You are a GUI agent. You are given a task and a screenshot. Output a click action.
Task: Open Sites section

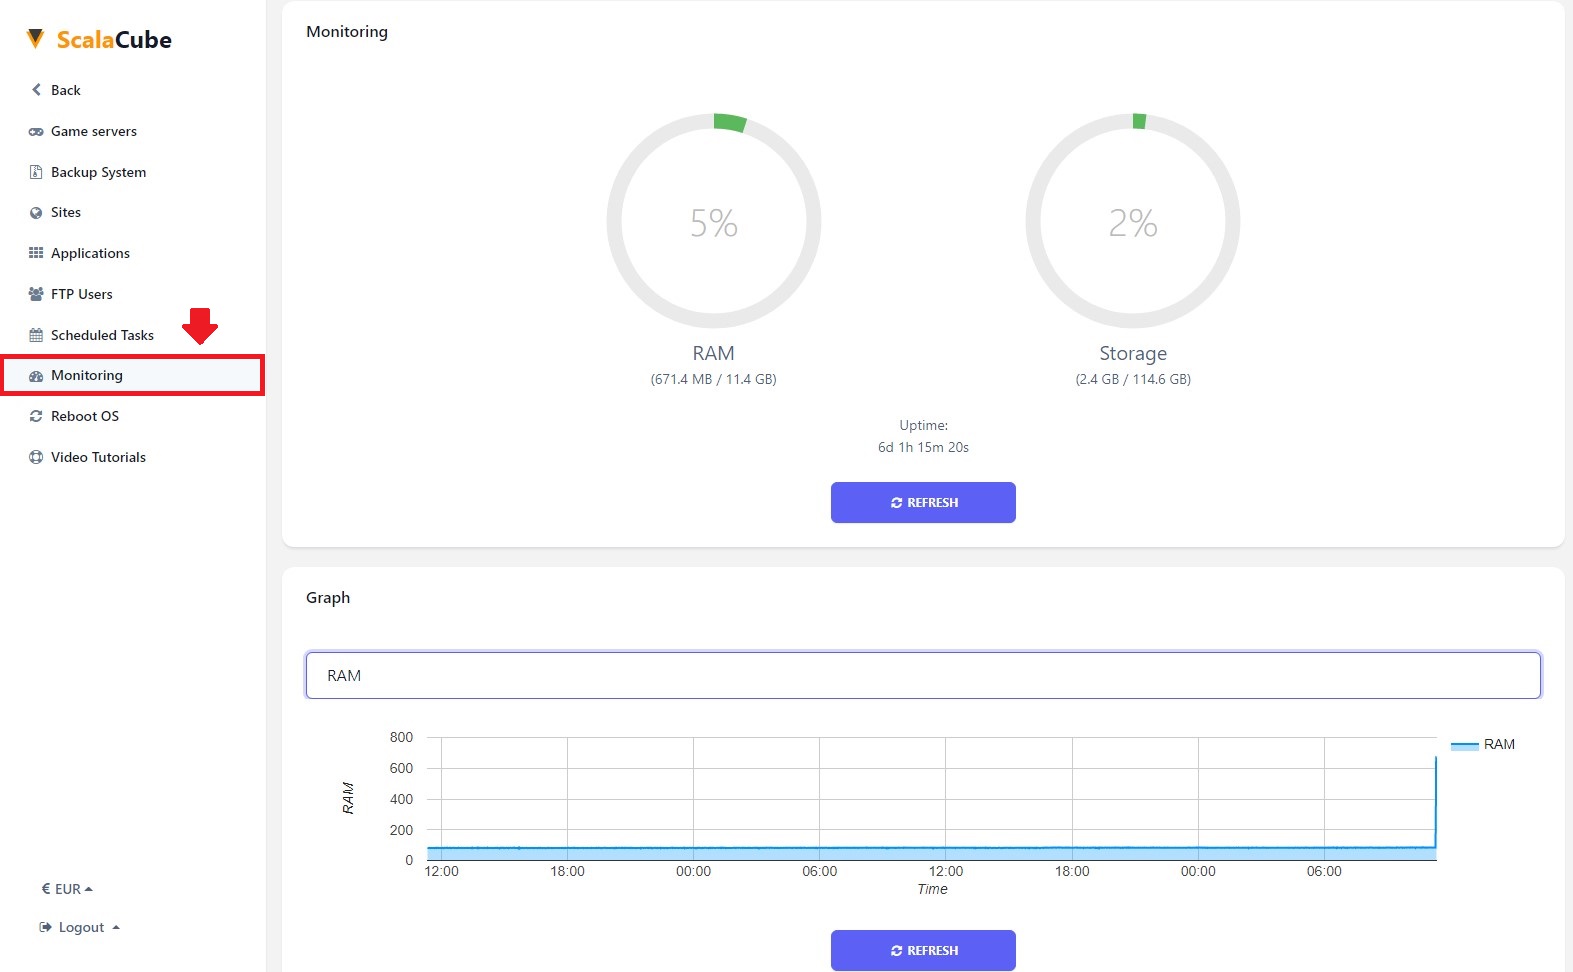tap(66, 212)
